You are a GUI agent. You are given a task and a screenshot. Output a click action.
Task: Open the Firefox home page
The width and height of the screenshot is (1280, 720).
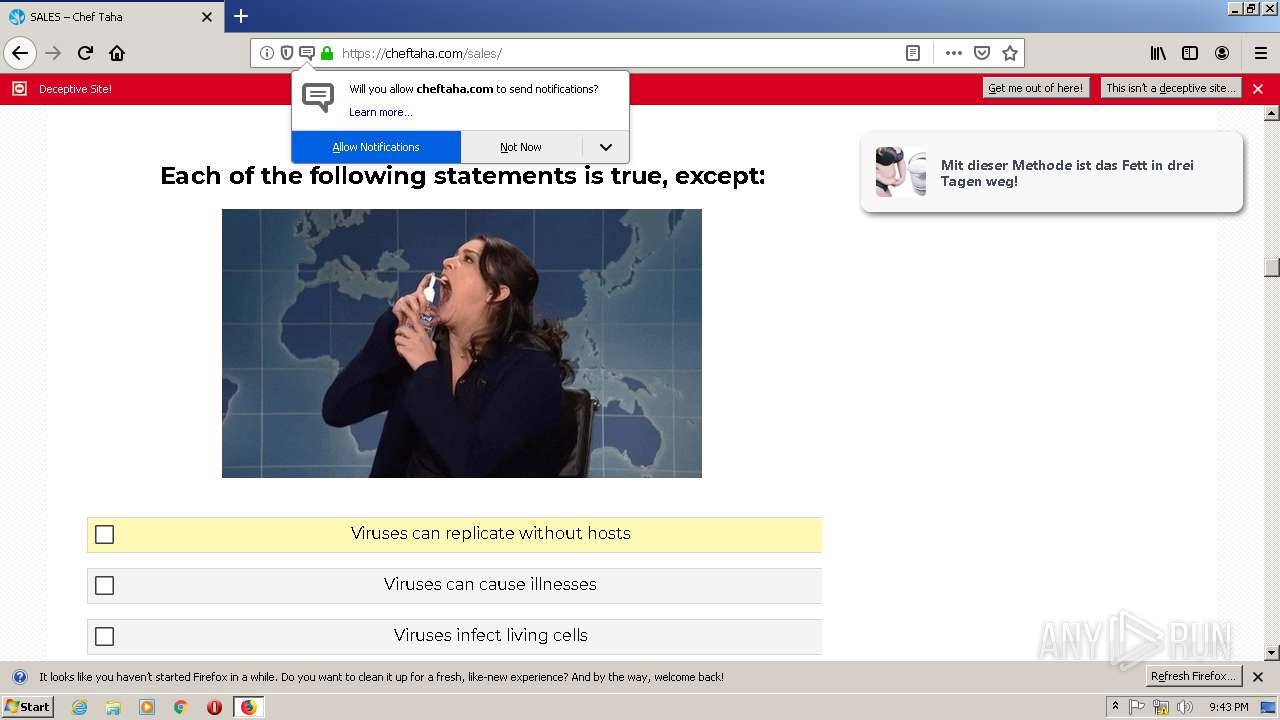click(x=117, y=53)
